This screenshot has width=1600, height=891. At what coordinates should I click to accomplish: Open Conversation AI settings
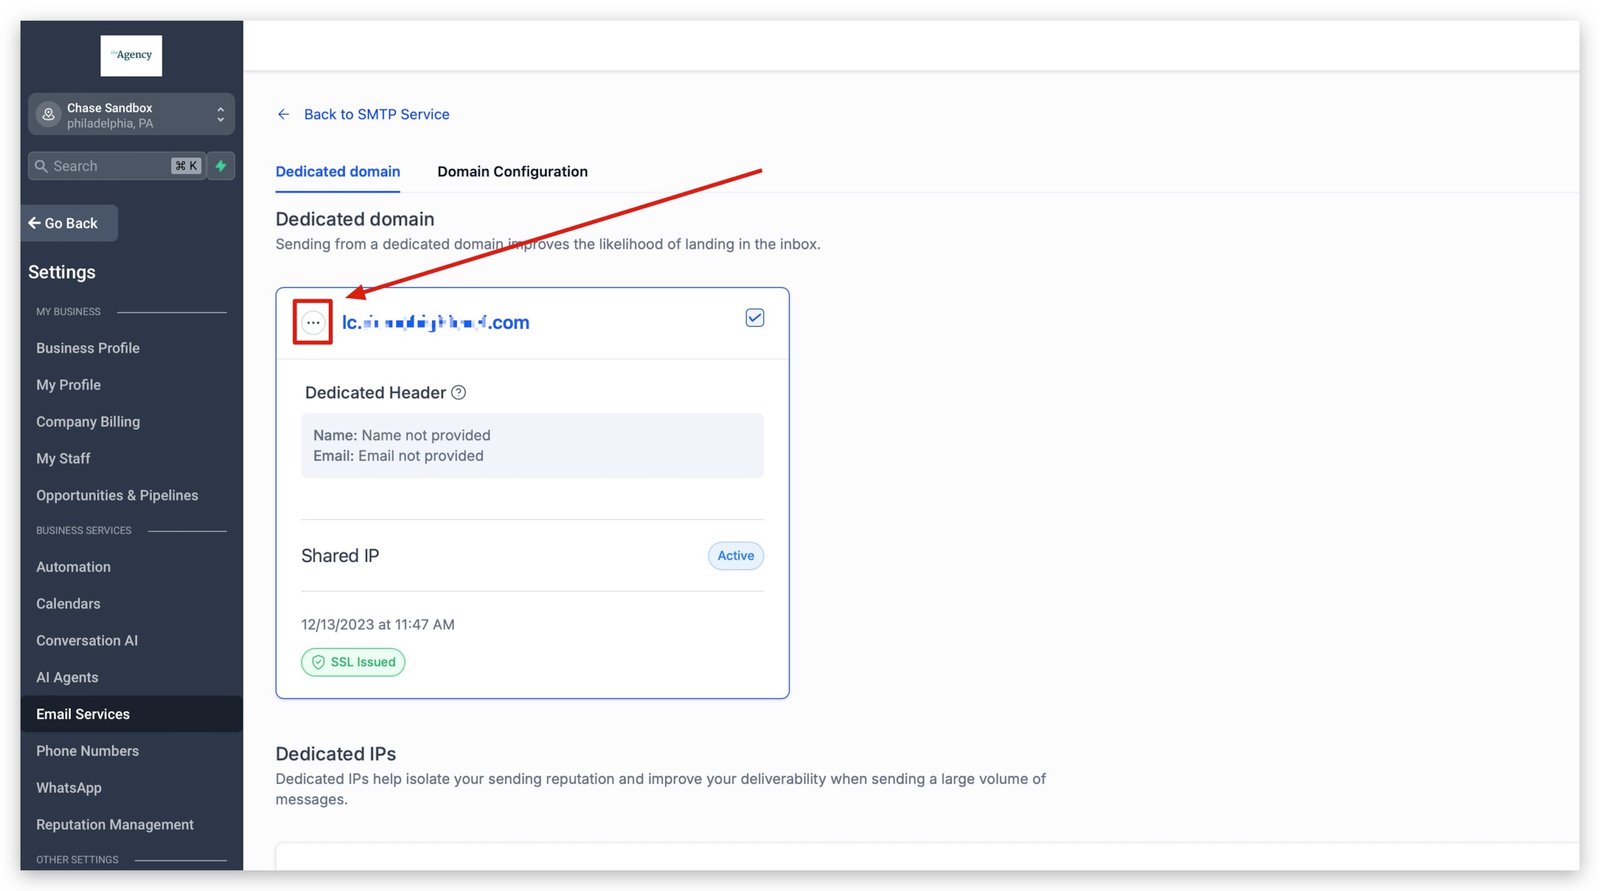point(87,641)
